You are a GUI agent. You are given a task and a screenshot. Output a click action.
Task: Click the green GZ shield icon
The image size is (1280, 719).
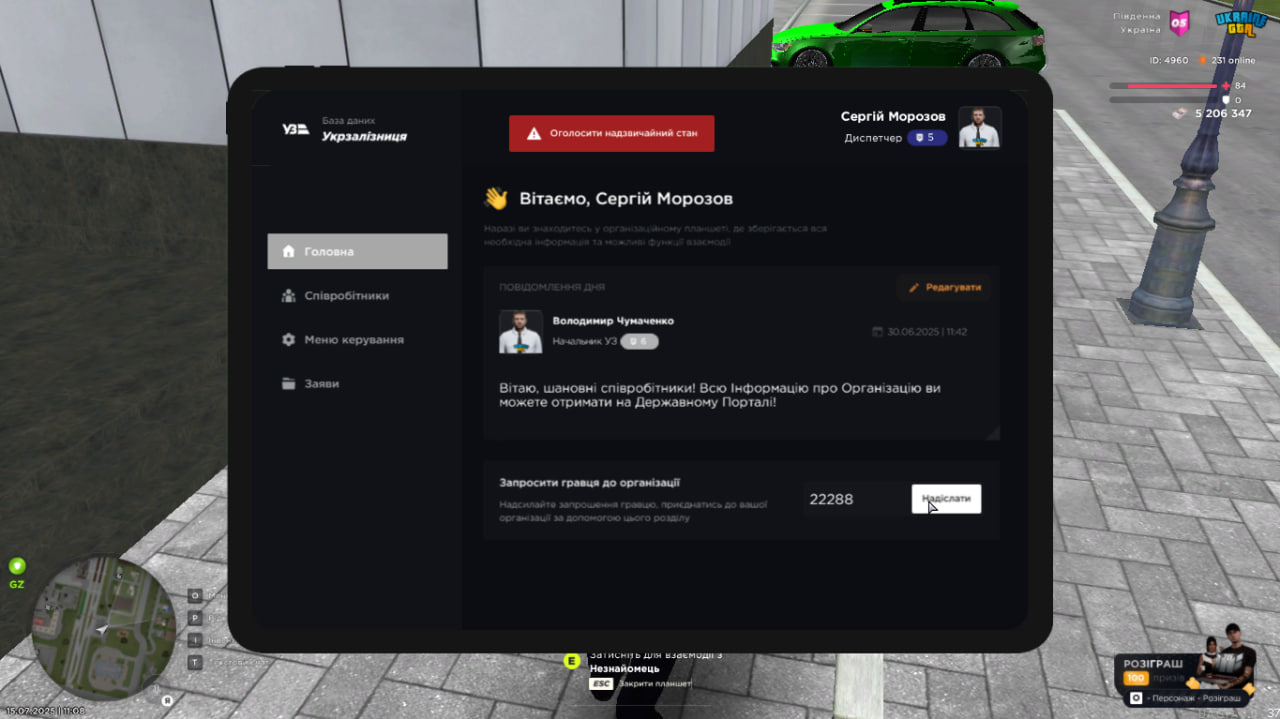(x=17, y=566)
